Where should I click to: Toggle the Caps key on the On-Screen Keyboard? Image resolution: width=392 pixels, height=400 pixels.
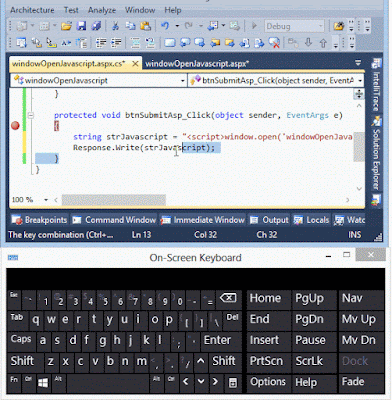(x=21, y=340)
